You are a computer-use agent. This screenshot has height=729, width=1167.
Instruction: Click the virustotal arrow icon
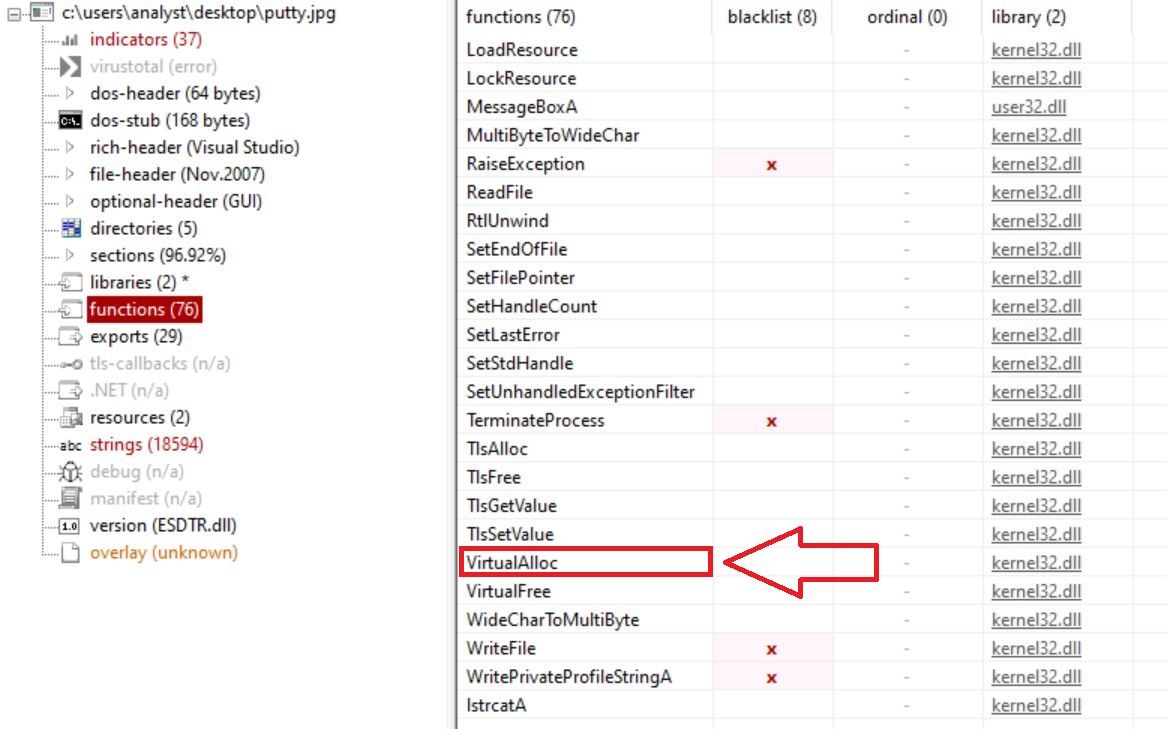tap(70, 67)
